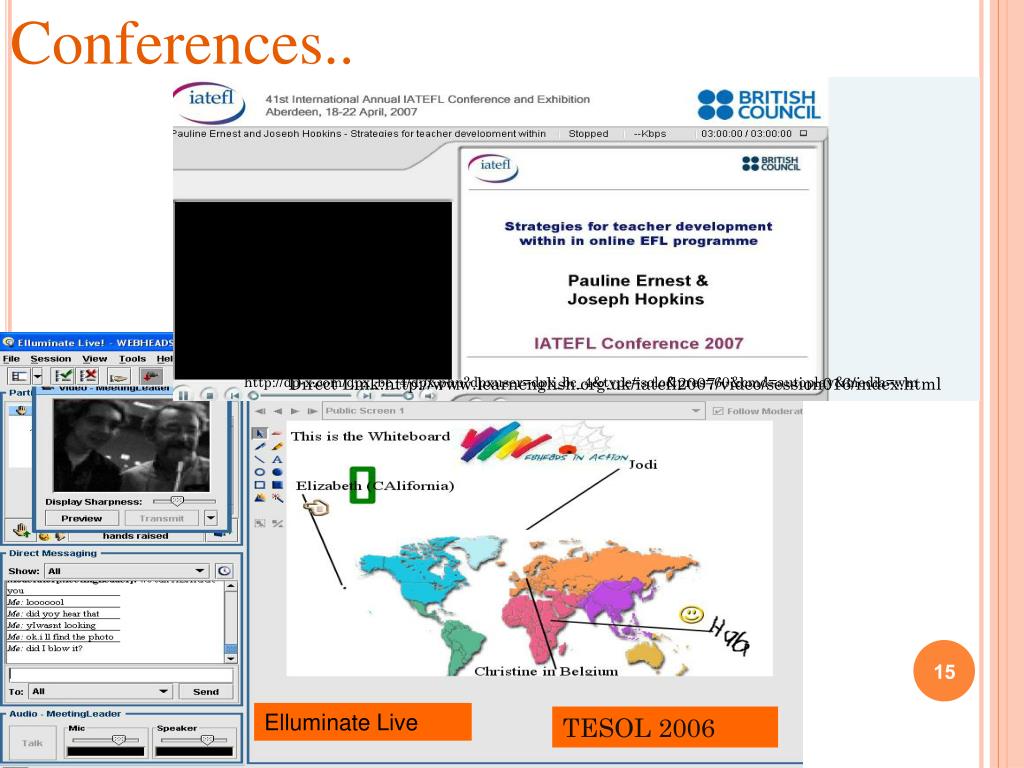Screen dimensions: 1024x768
Task: Click the smiley emoticon in participants panel
Action: tap(44, 536)
